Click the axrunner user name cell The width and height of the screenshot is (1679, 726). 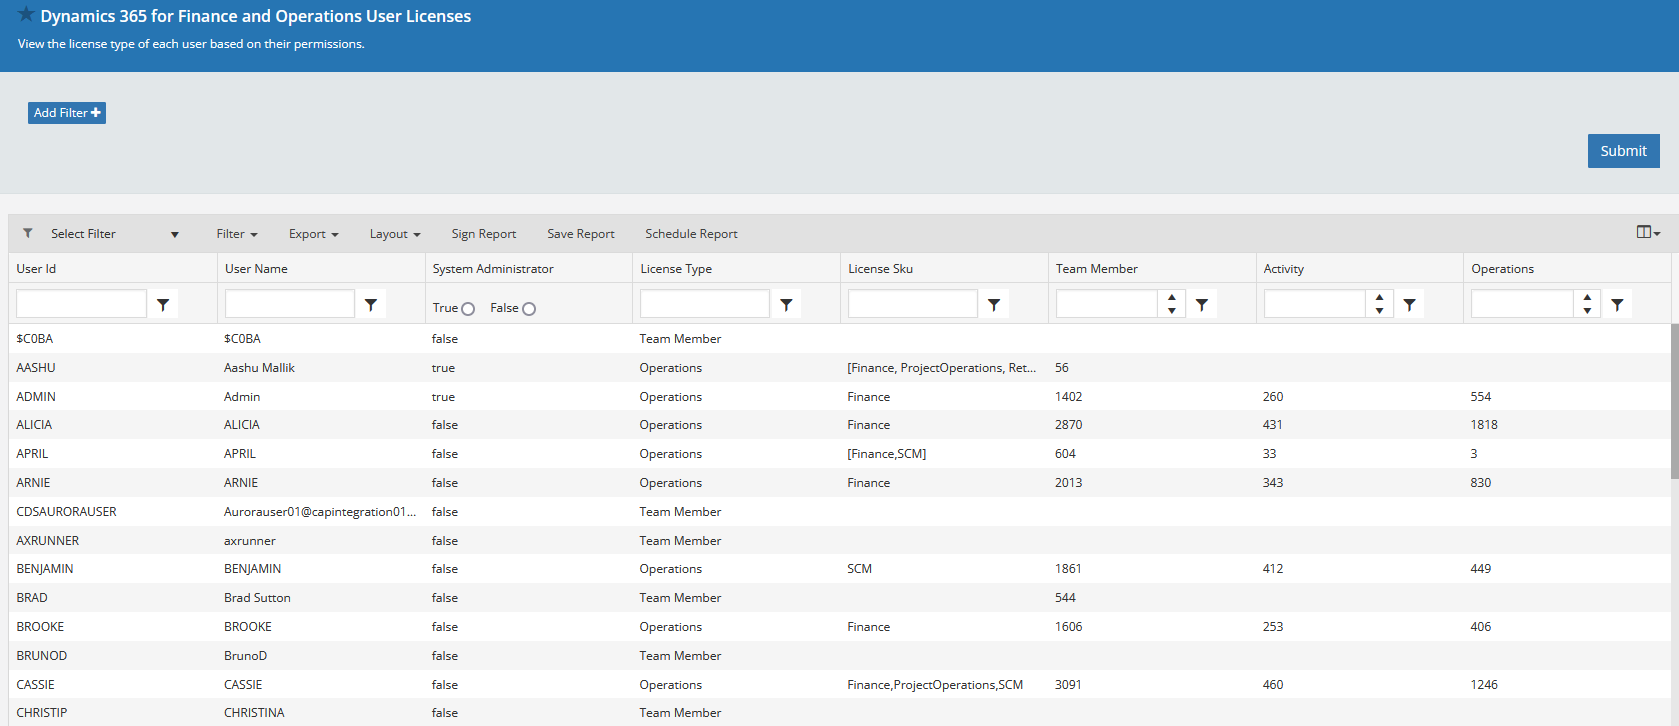pyautogui.click(x=250, y=541)
